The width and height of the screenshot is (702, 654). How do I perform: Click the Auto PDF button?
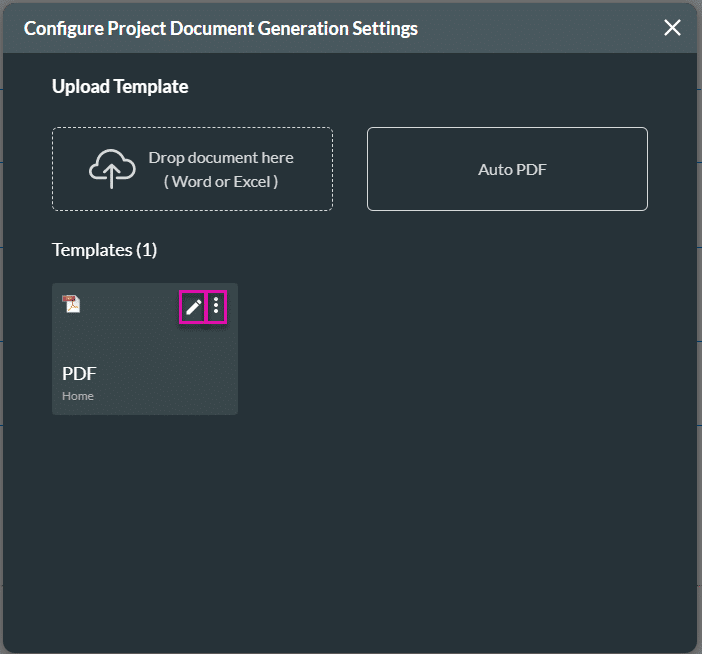coord(507,169)
